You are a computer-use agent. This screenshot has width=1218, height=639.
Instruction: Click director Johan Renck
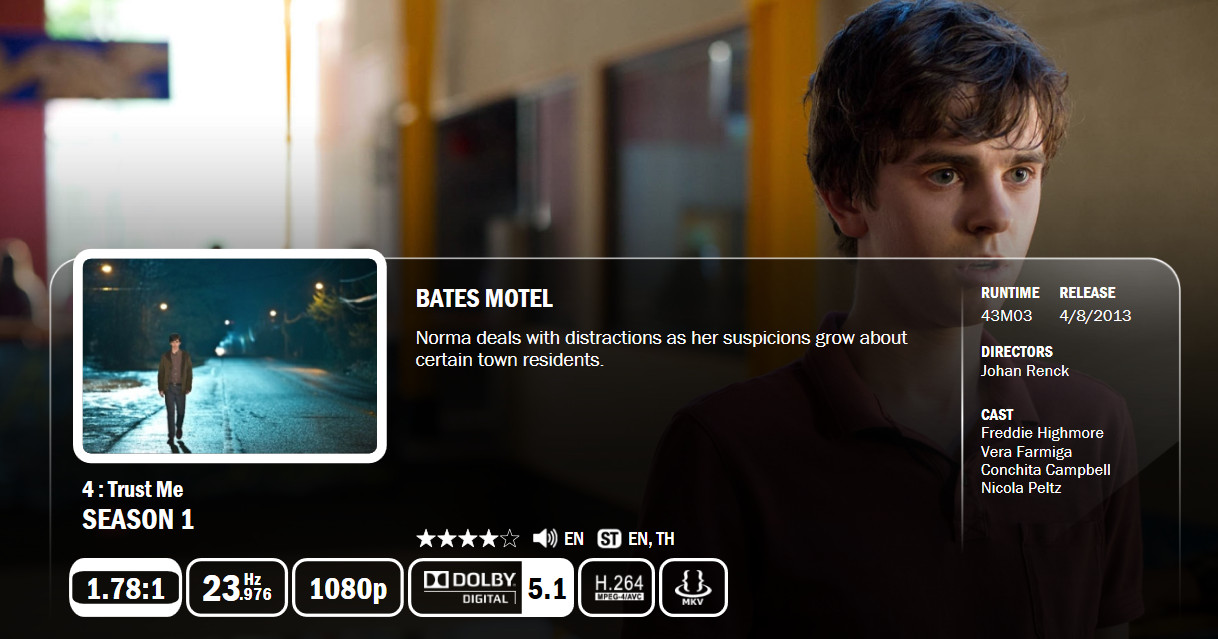point(1025,371)
